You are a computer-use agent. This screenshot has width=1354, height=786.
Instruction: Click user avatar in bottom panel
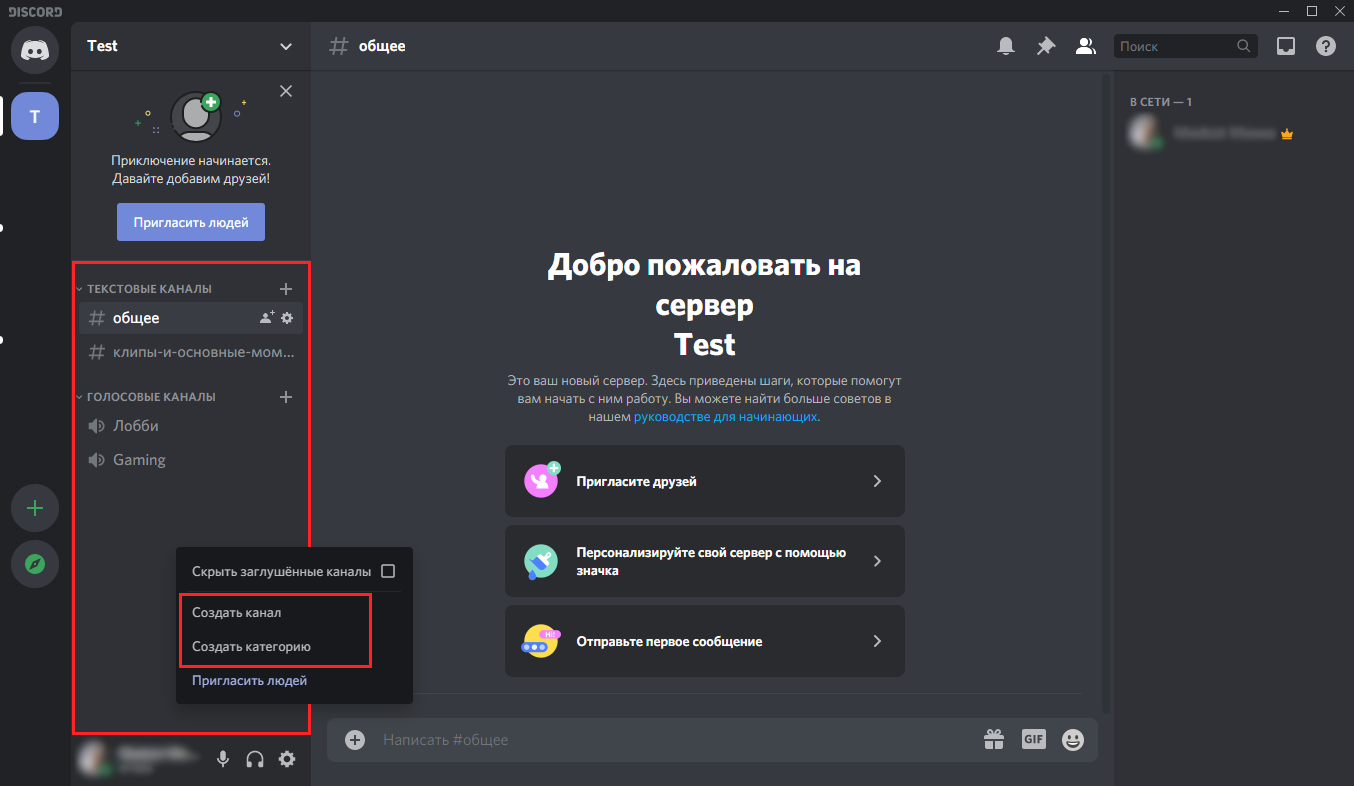[94, 758]
